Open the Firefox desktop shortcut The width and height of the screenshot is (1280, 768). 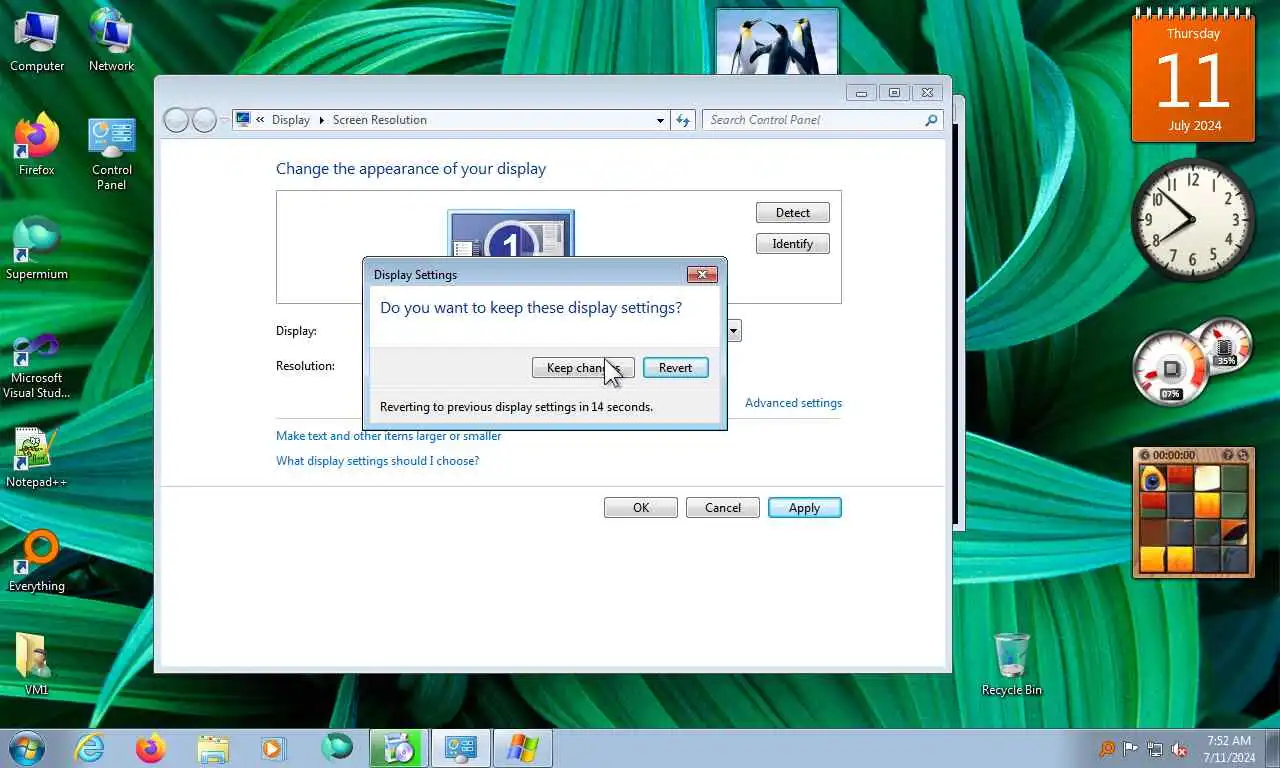pos(37,144)
